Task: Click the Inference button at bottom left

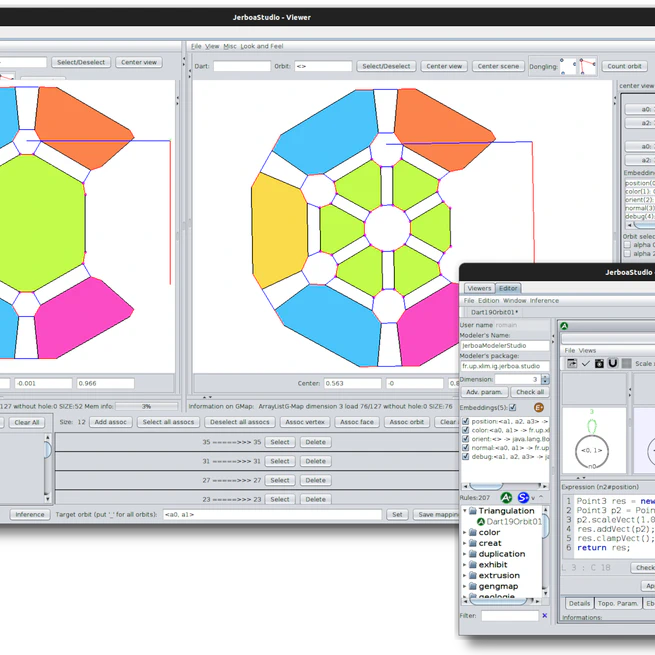Action: point(30,514)
